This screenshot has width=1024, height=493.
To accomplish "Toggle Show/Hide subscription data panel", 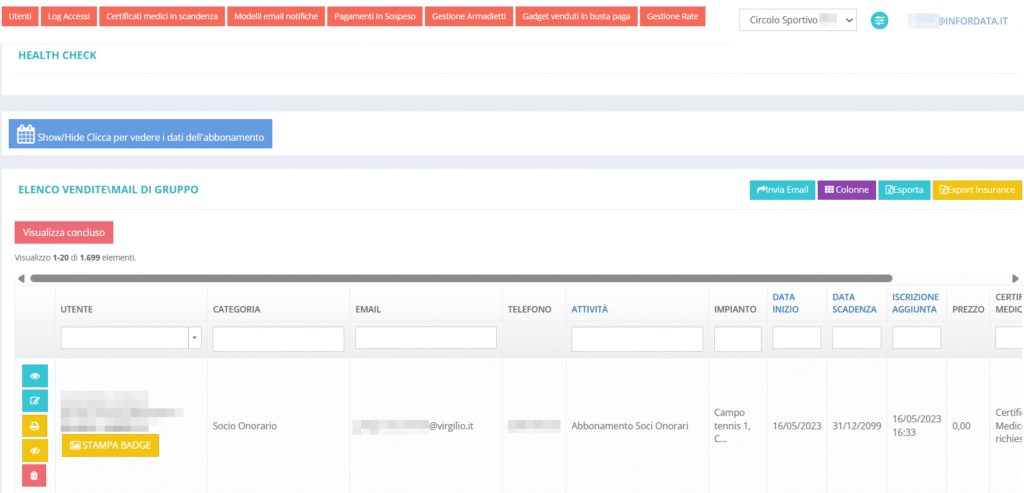I will coord(141,136).
